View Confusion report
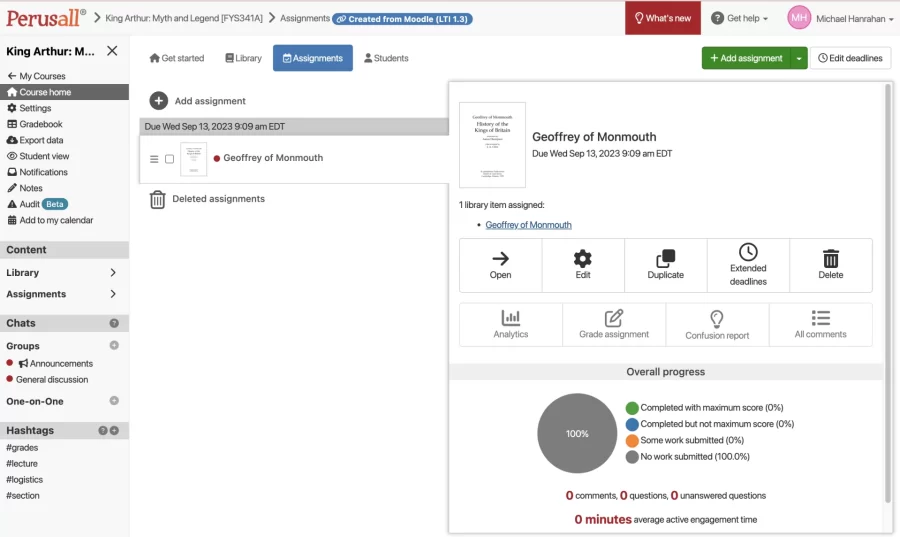The width and height of the screenshot is (900, 537). tap(717, 325)
